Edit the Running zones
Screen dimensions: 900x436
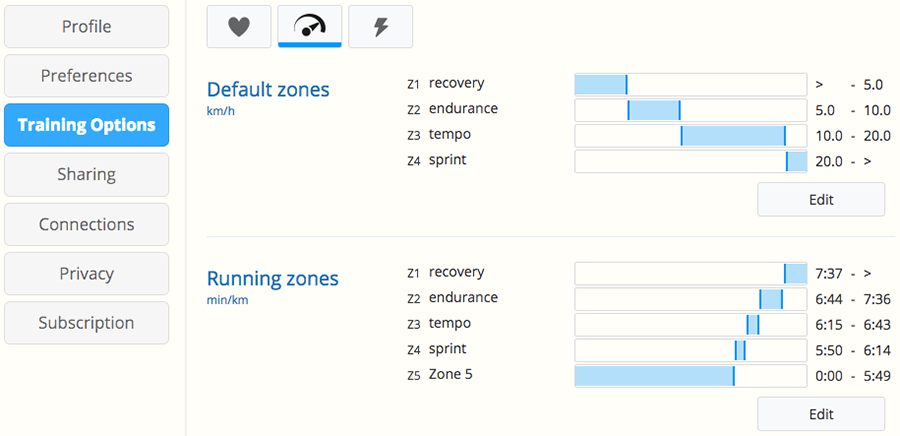coord(821,414)
